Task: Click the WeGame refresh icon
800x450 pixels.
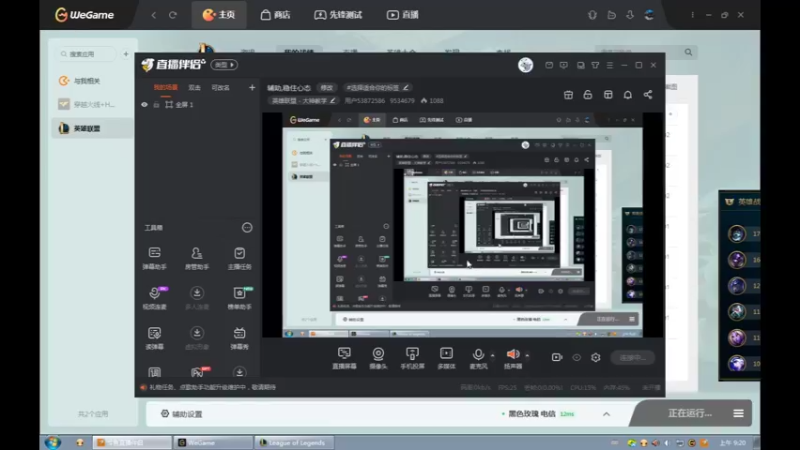Action: [x=173, y=15]
